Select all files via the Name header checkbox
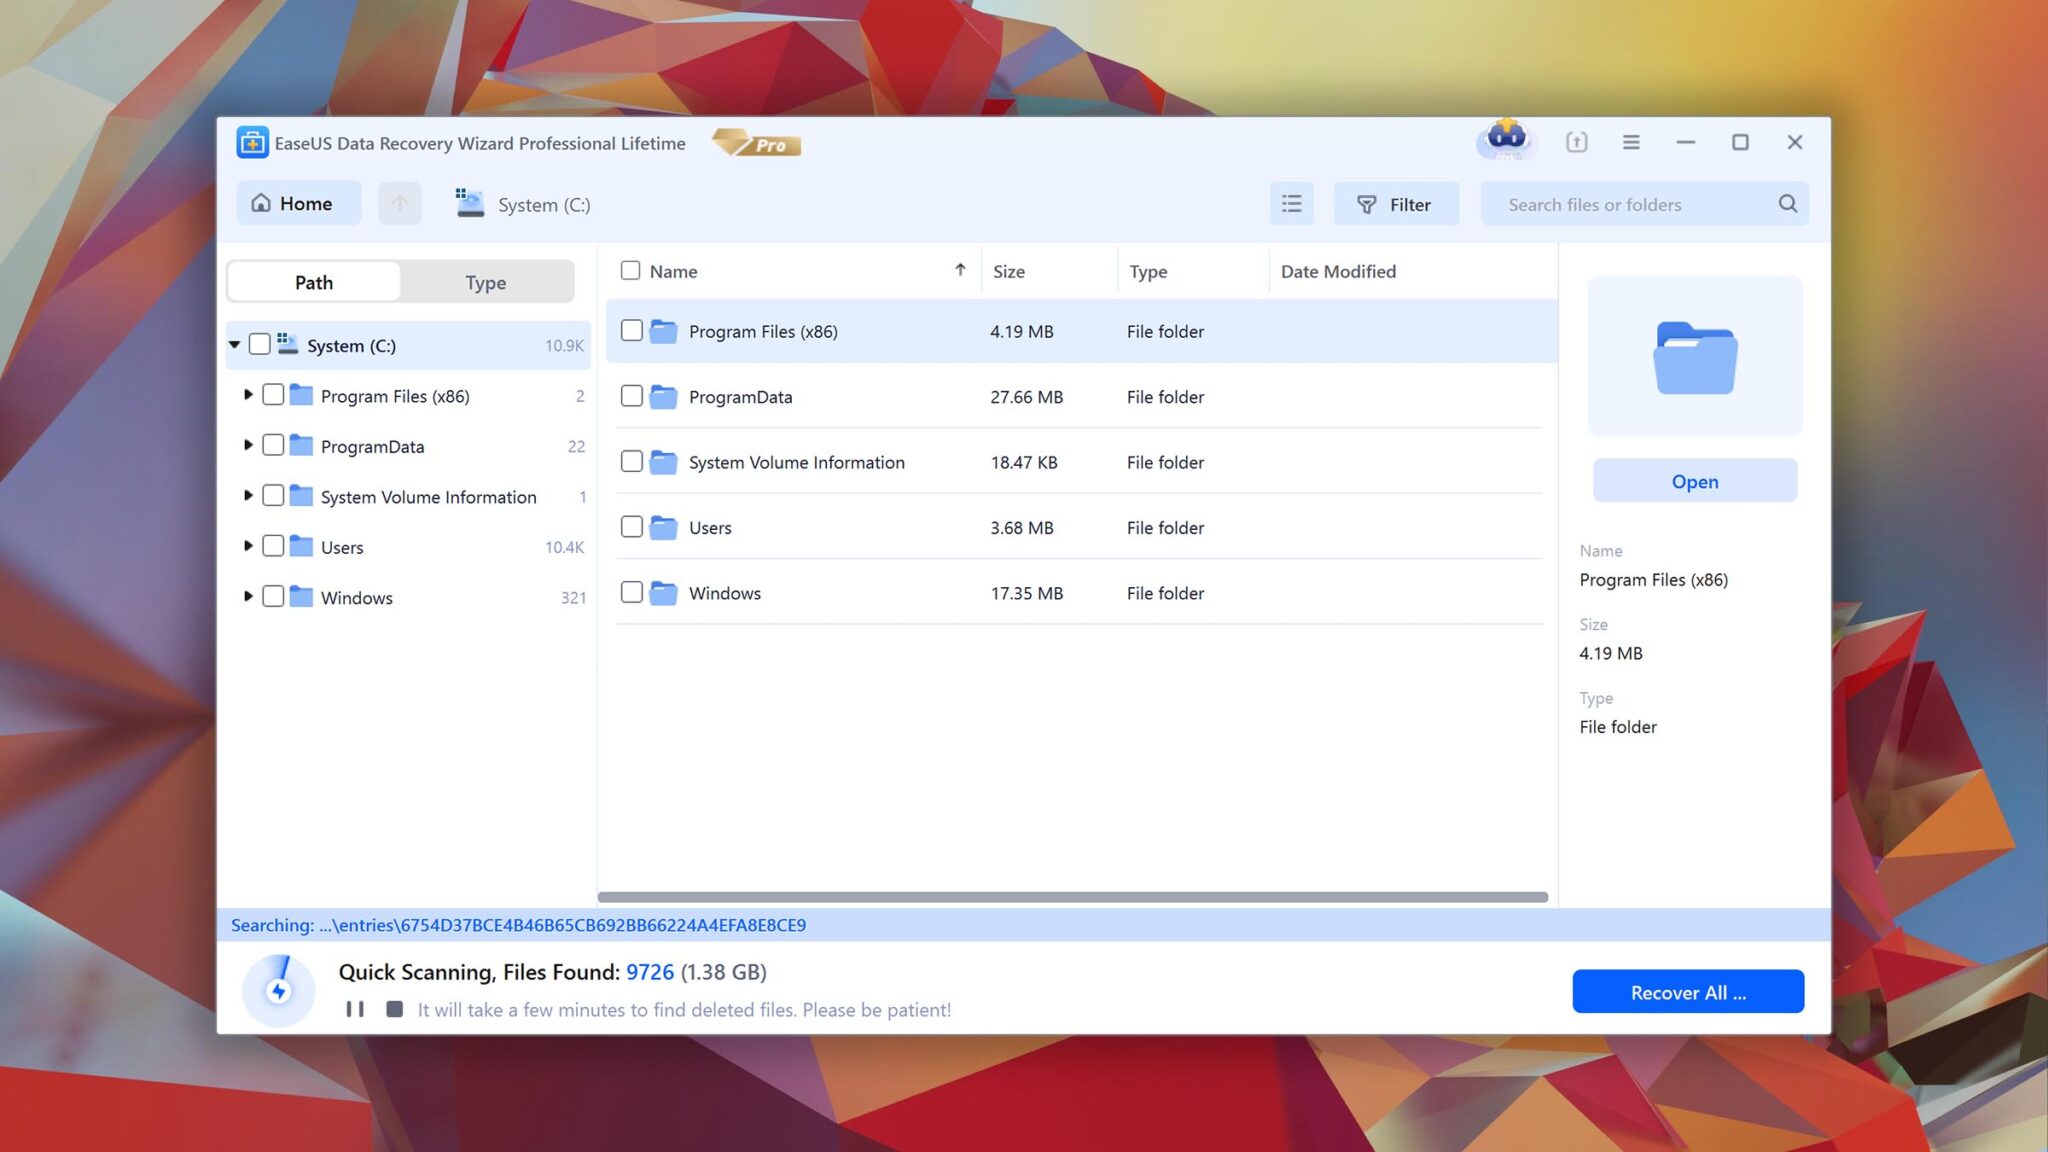The height and width of the screenshot is (1152, 2048). 631,270
